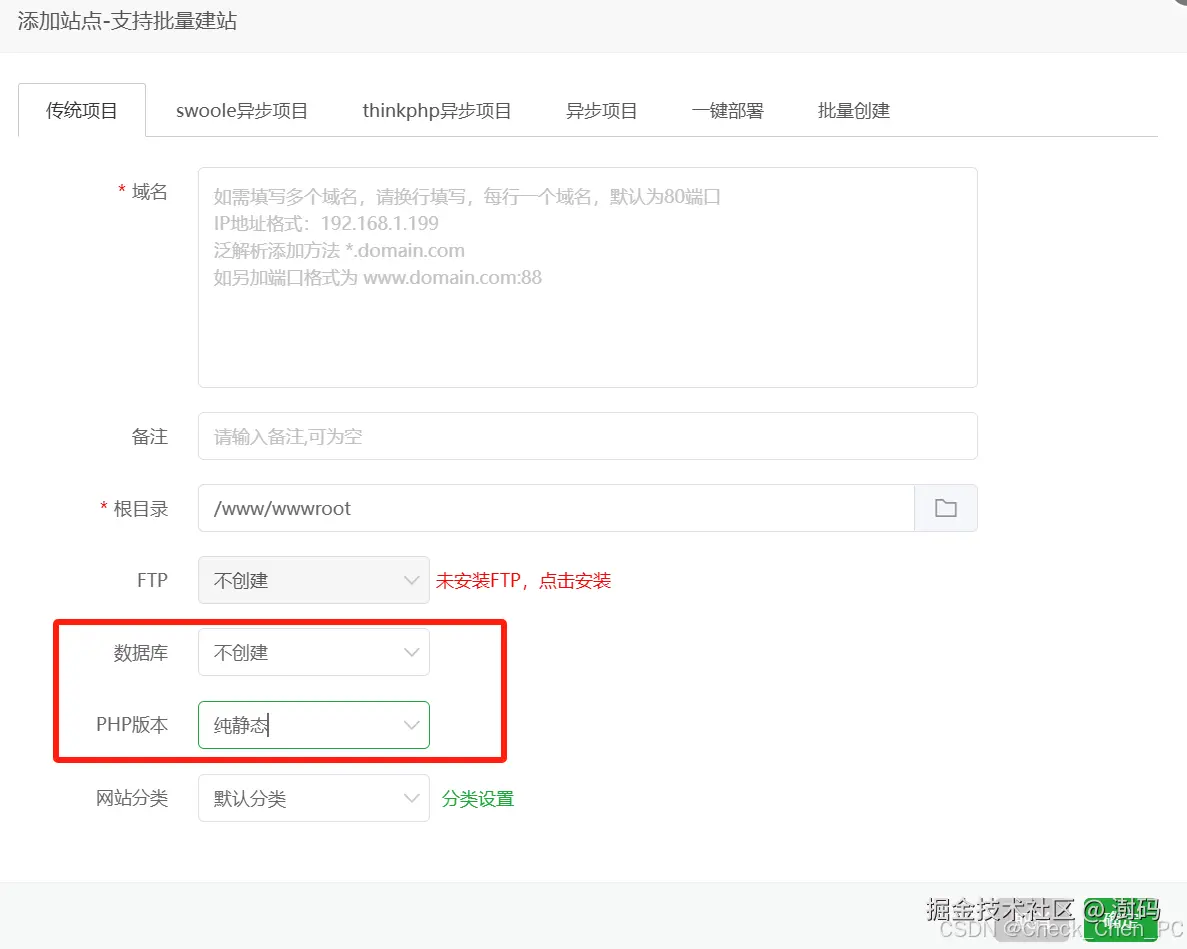Switch to the swoole异步项目 tab

coord(241,110)
